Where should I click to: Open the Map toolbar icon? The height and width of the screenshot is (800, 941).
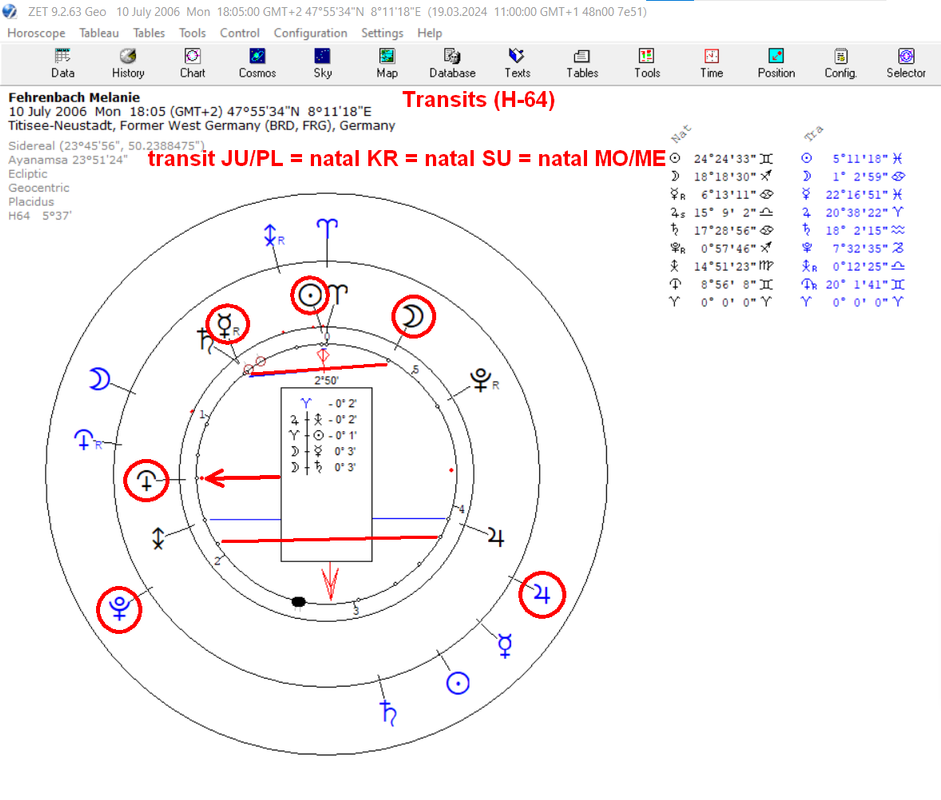coord(387,64)
